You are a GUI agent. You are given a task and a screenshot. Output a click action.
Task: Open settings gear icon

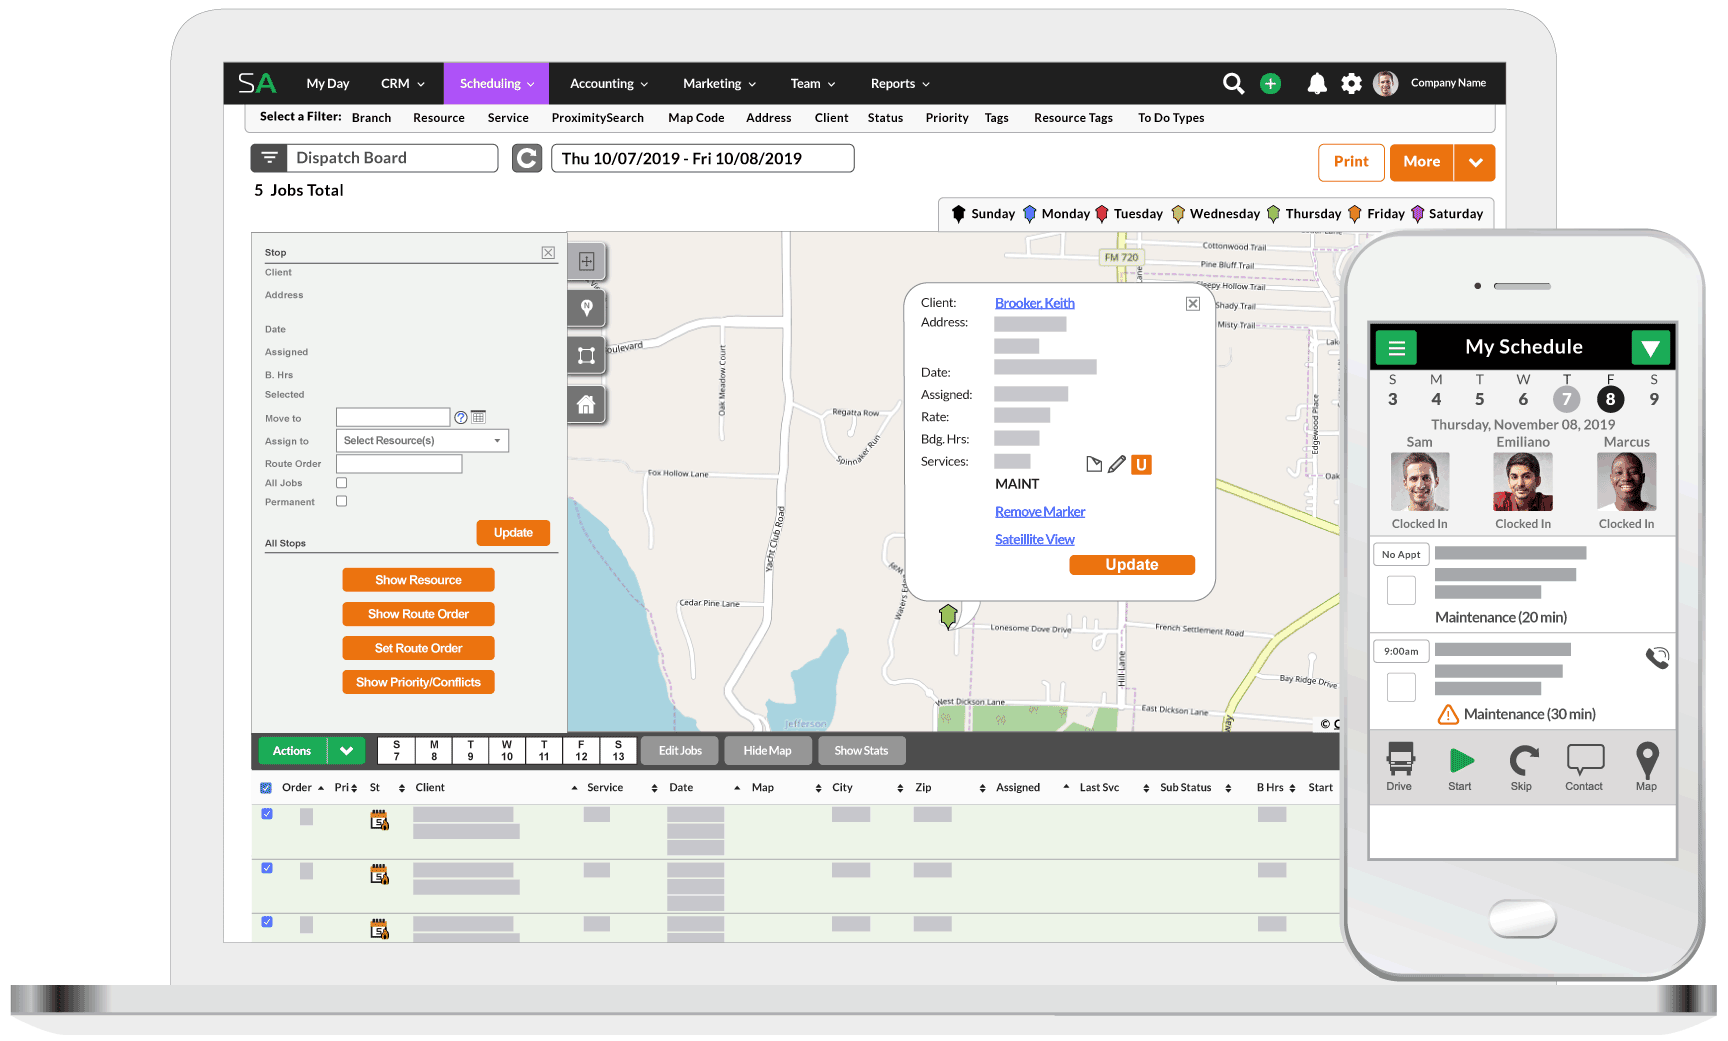pos(1351,84)
